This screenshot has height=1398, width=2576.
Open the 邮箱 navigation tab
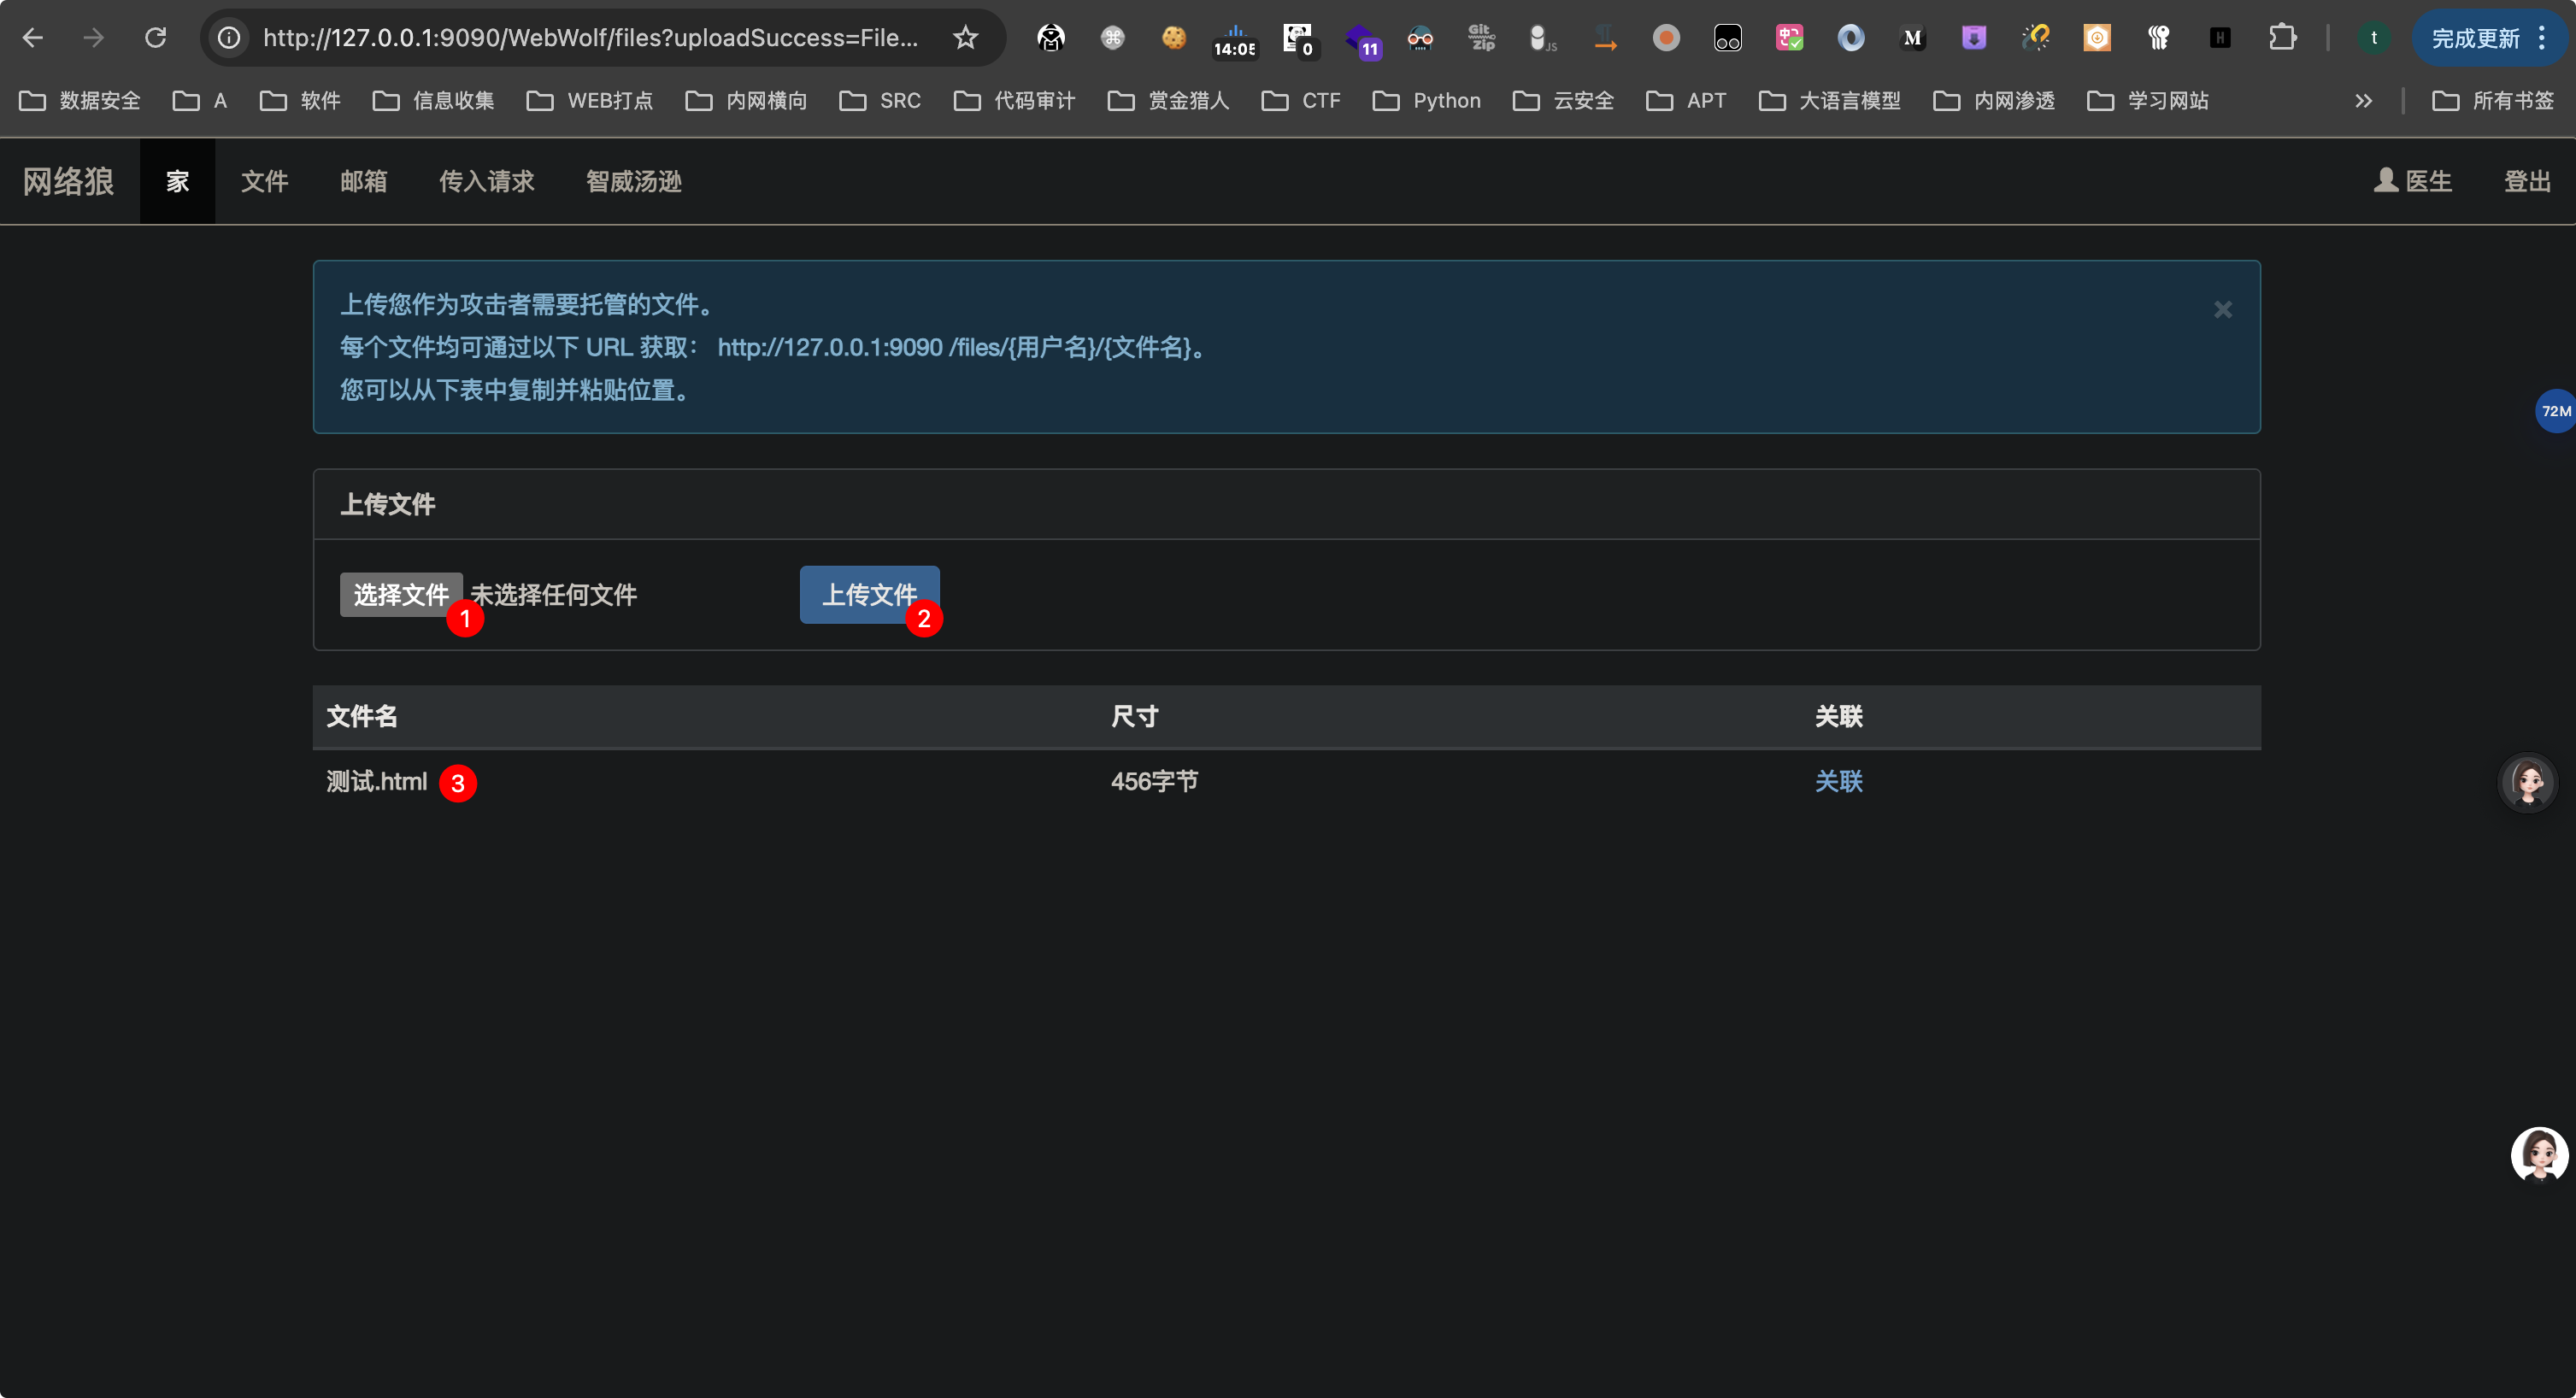(x=364, y=181)
